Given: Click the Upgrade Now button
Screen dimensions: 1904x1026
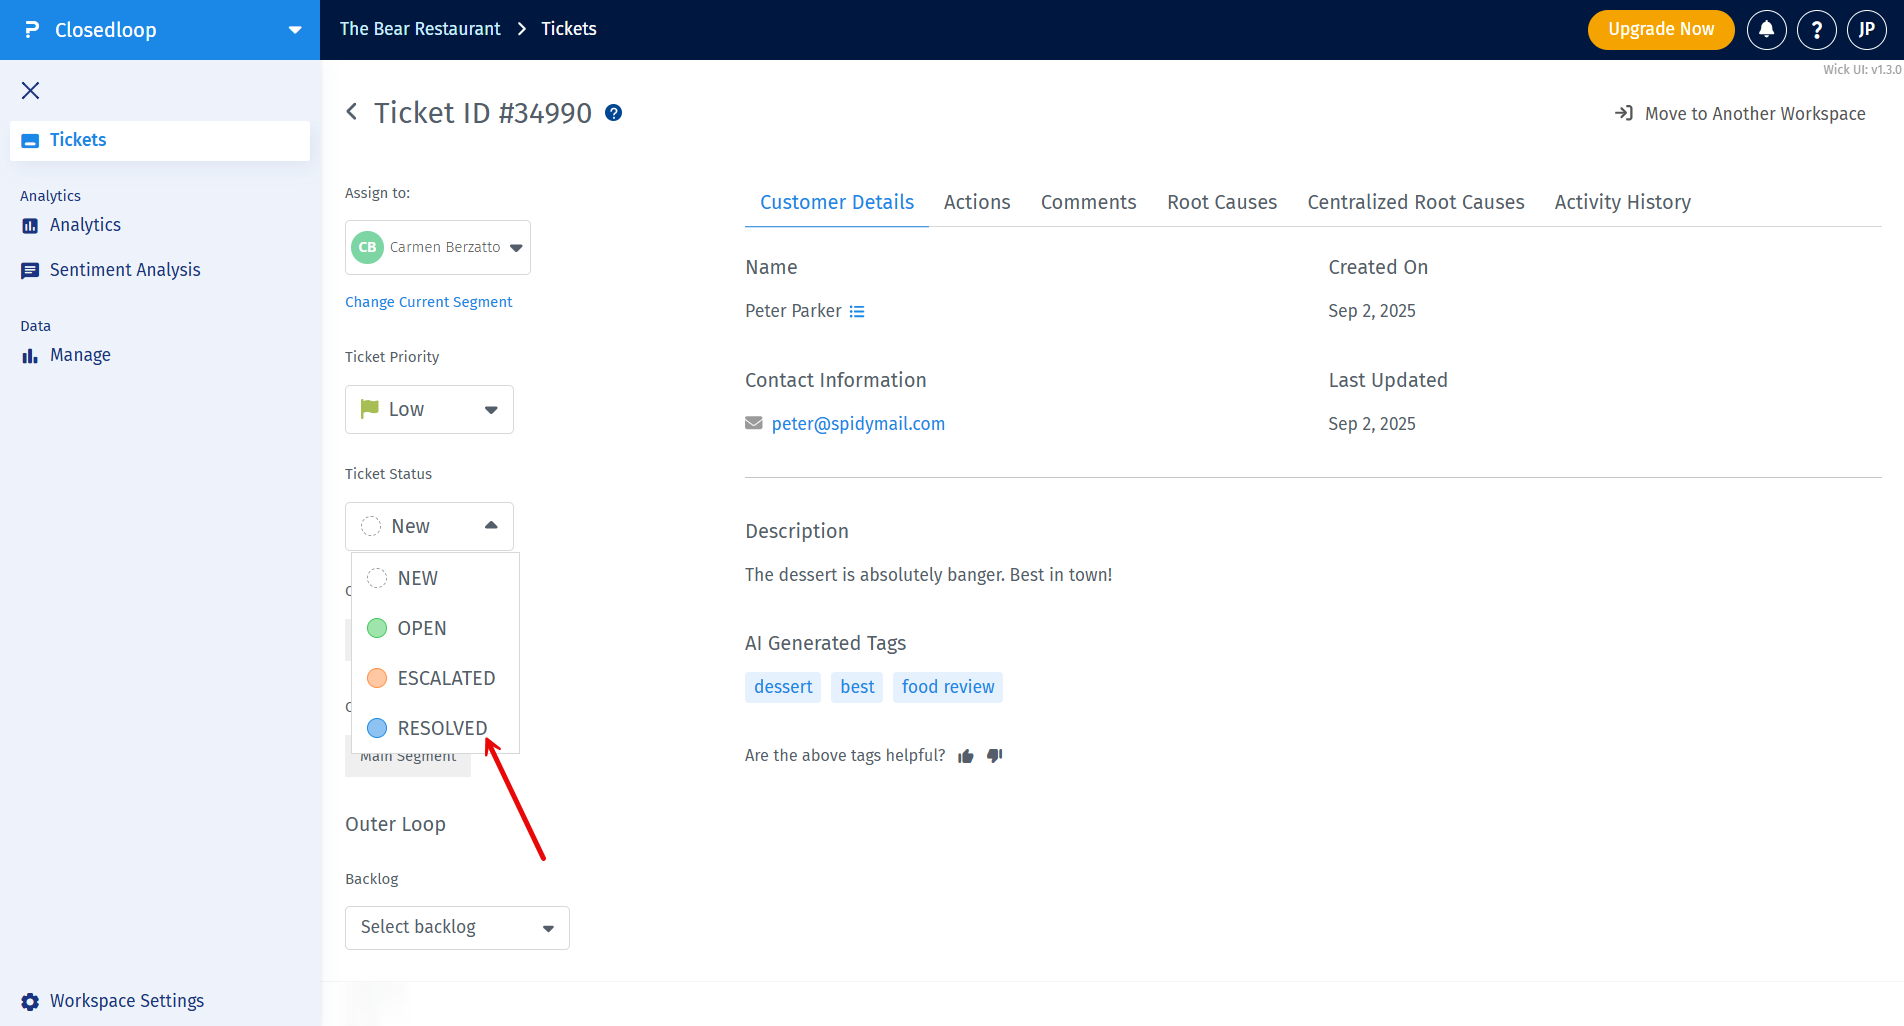Looking at the screenshot, I should pyautogui.click(x=1660, y=30).
